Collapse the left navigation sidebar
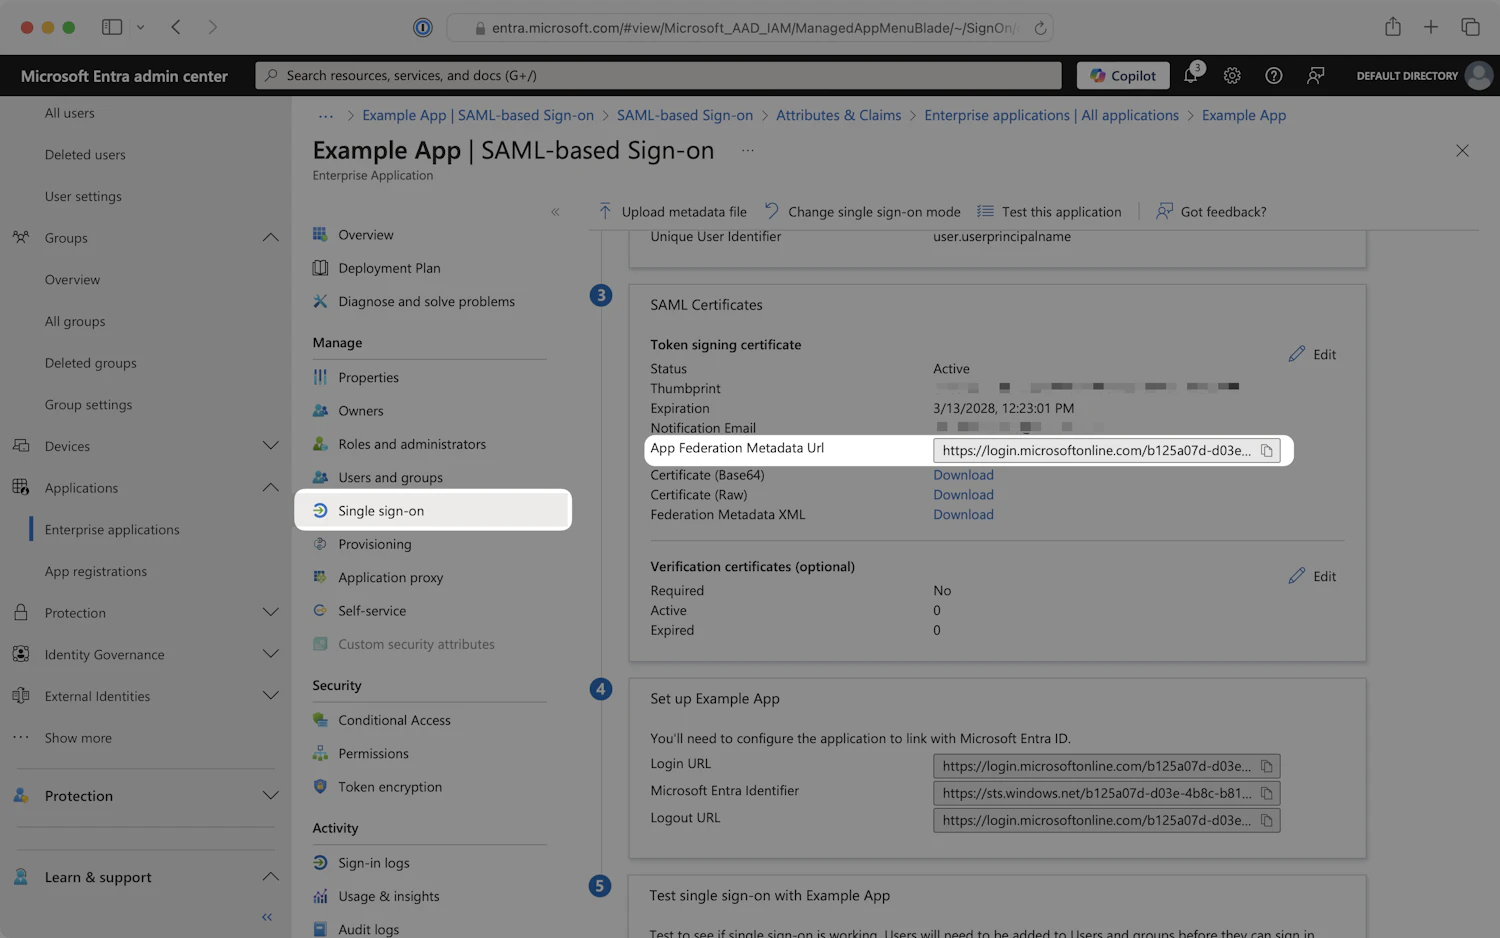 [267, 917]
